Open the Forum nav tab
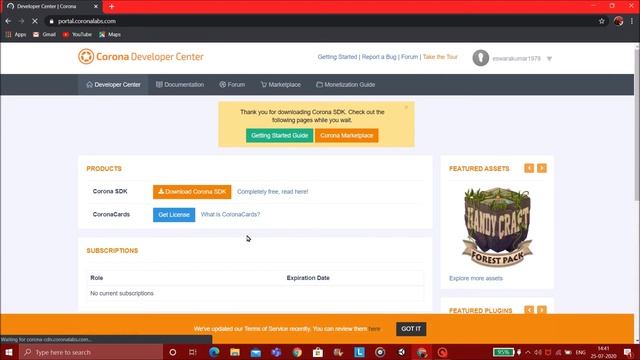The width and height of the screenshot is (640, 360). point(232,84)
